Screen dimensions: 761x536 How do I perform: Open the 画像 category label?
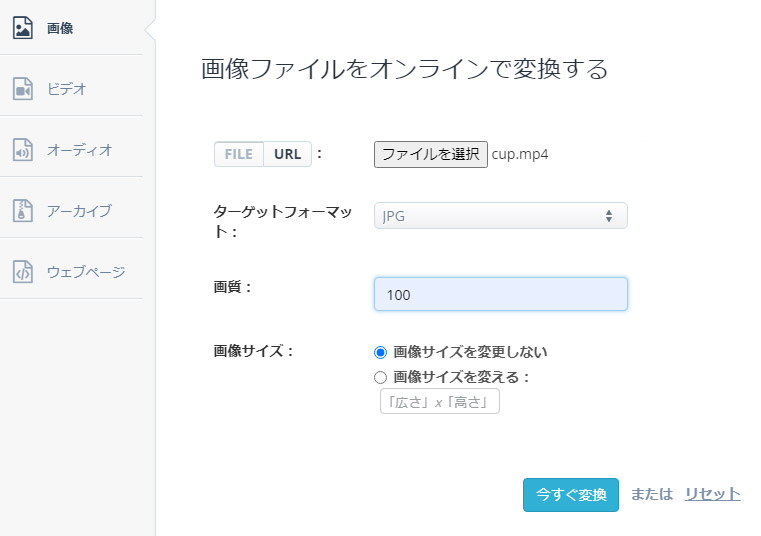point(60,28)
